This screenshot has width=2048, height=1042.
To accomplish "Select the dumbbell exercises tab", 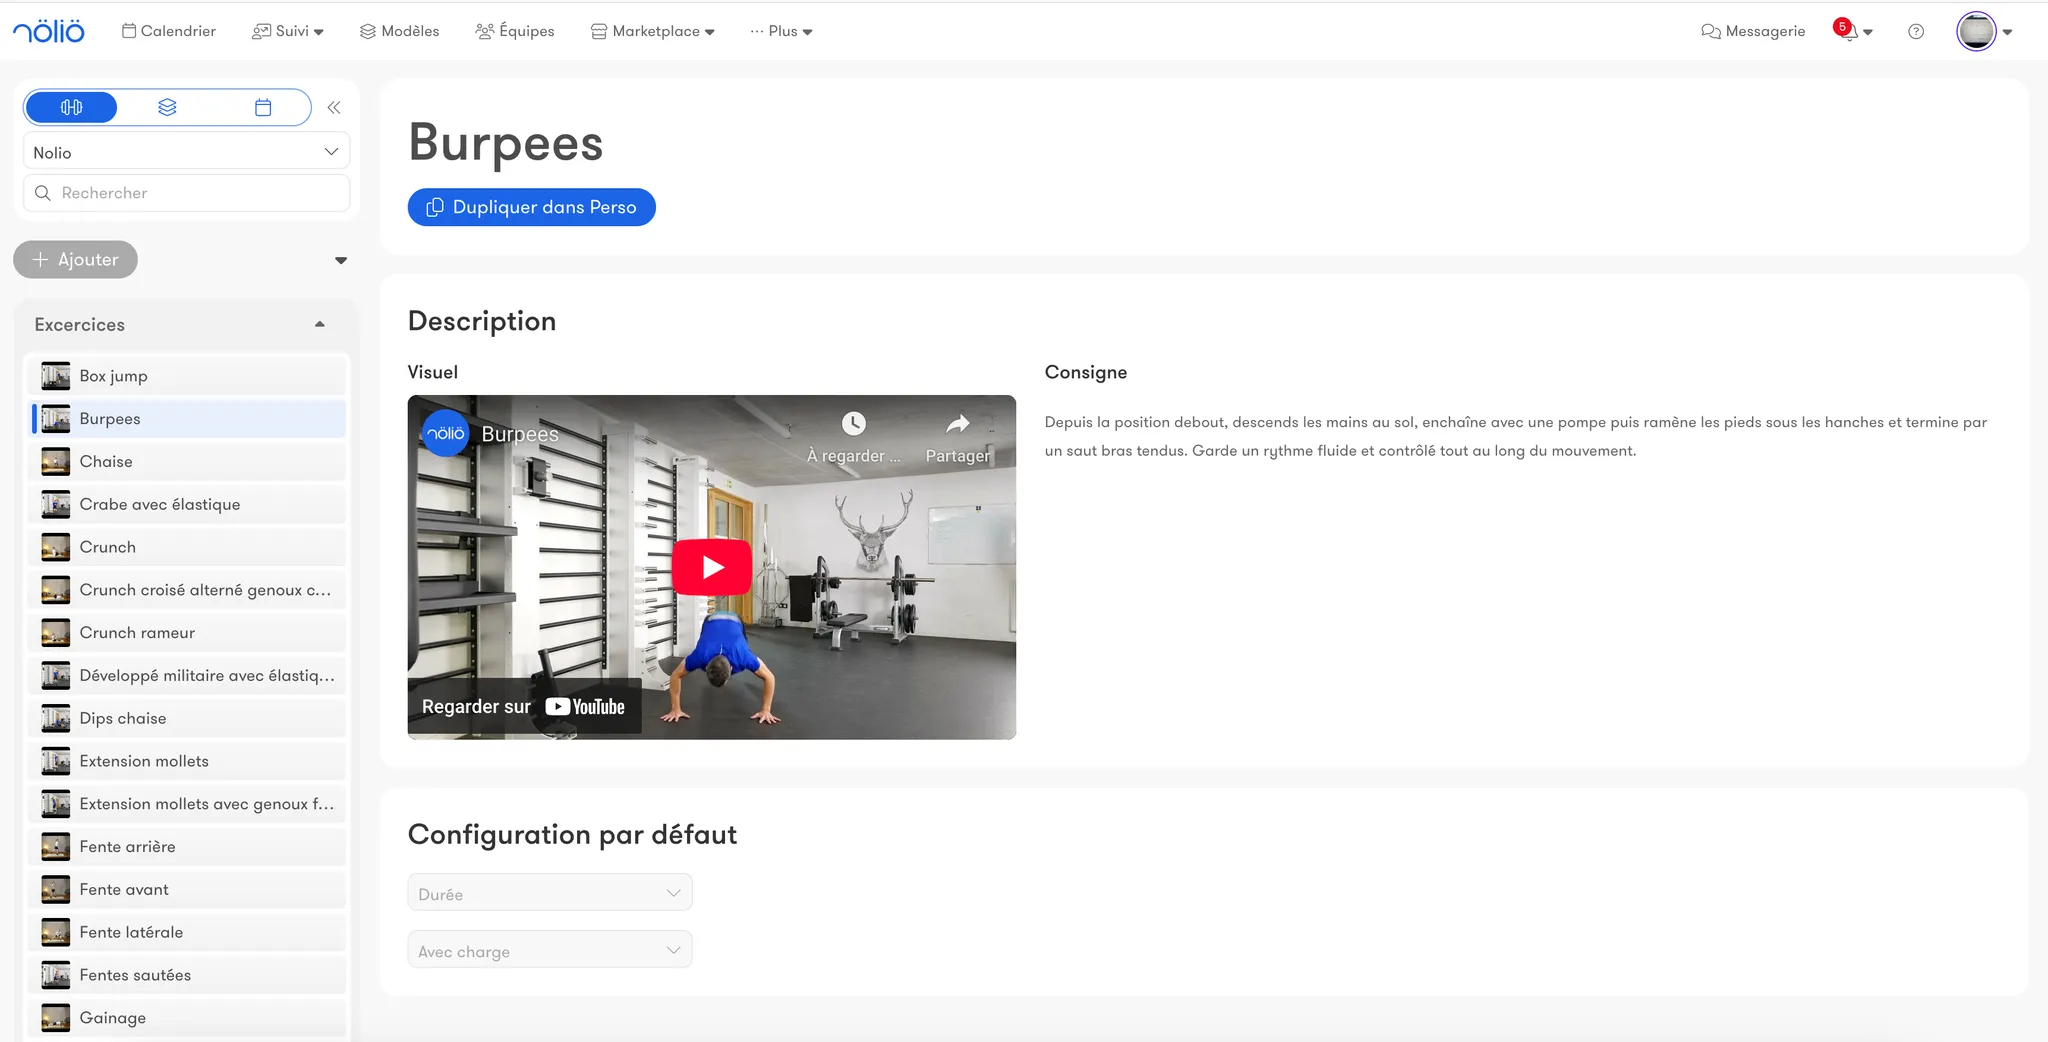I will point(71,107).
